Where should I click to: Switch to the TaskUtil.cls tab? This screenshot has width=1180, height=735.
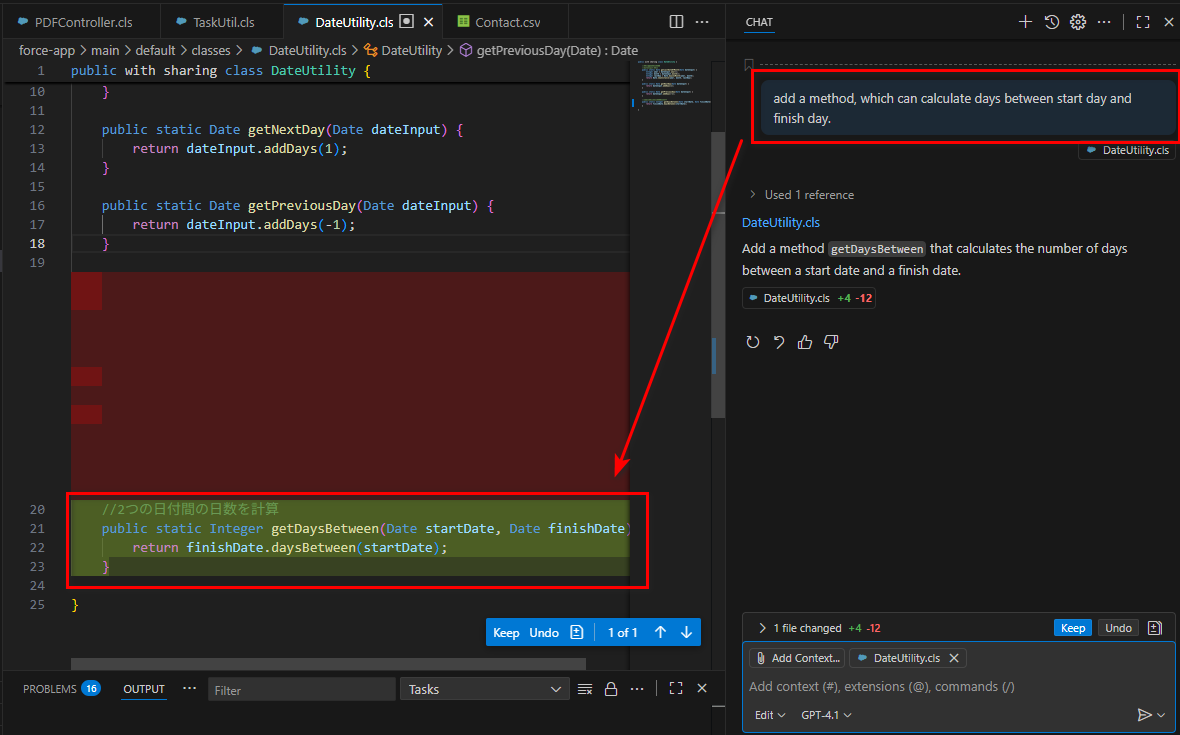point(222,22)
